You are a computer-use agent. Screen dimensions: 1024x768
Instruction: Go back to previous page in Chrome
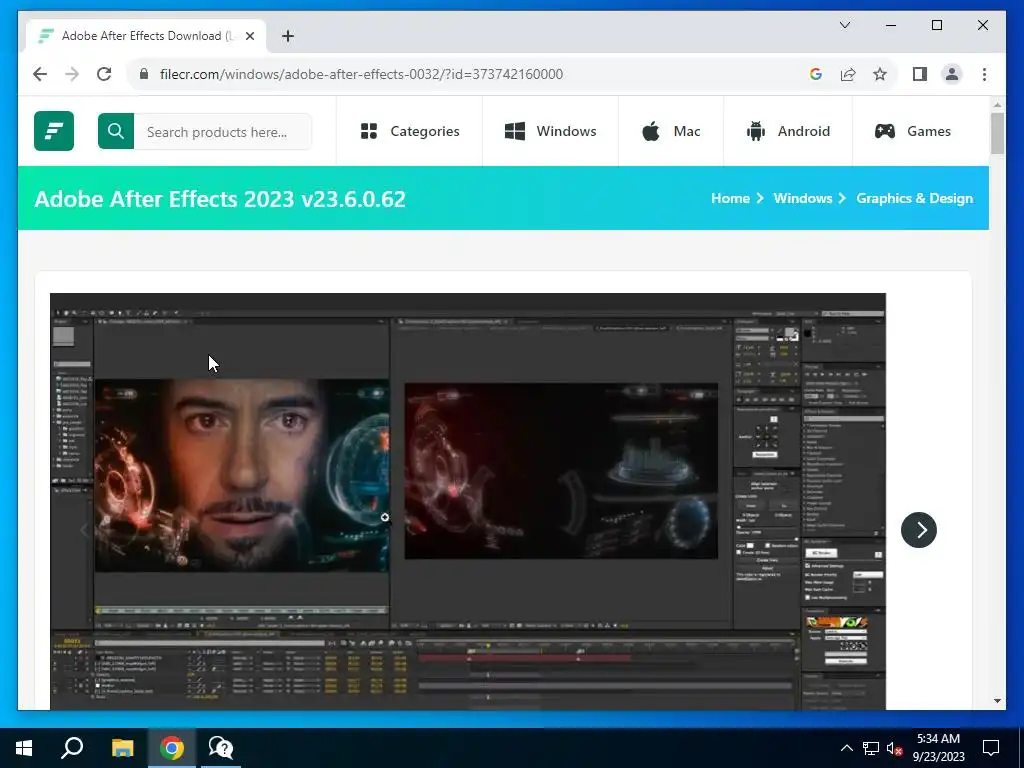click(x=40, y=74)
